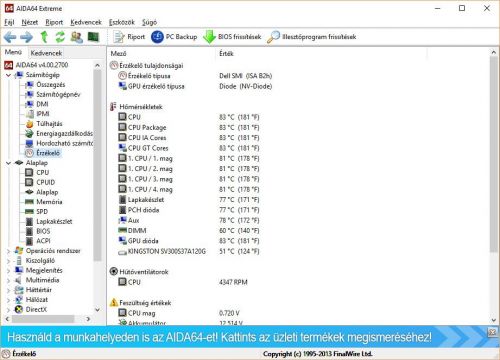Switch to the Menü sidebar tab
Screen dimensions: 500x360
13,52
